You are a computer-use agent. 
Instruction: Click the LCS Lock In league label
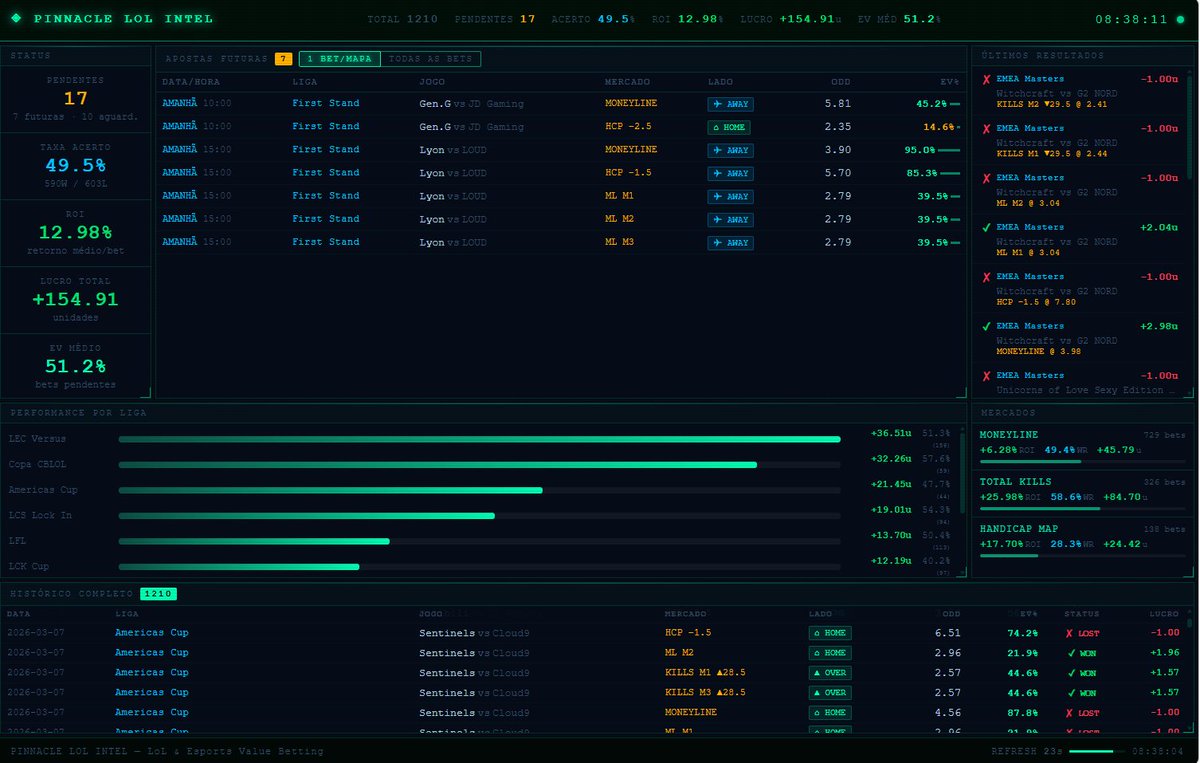40,515
